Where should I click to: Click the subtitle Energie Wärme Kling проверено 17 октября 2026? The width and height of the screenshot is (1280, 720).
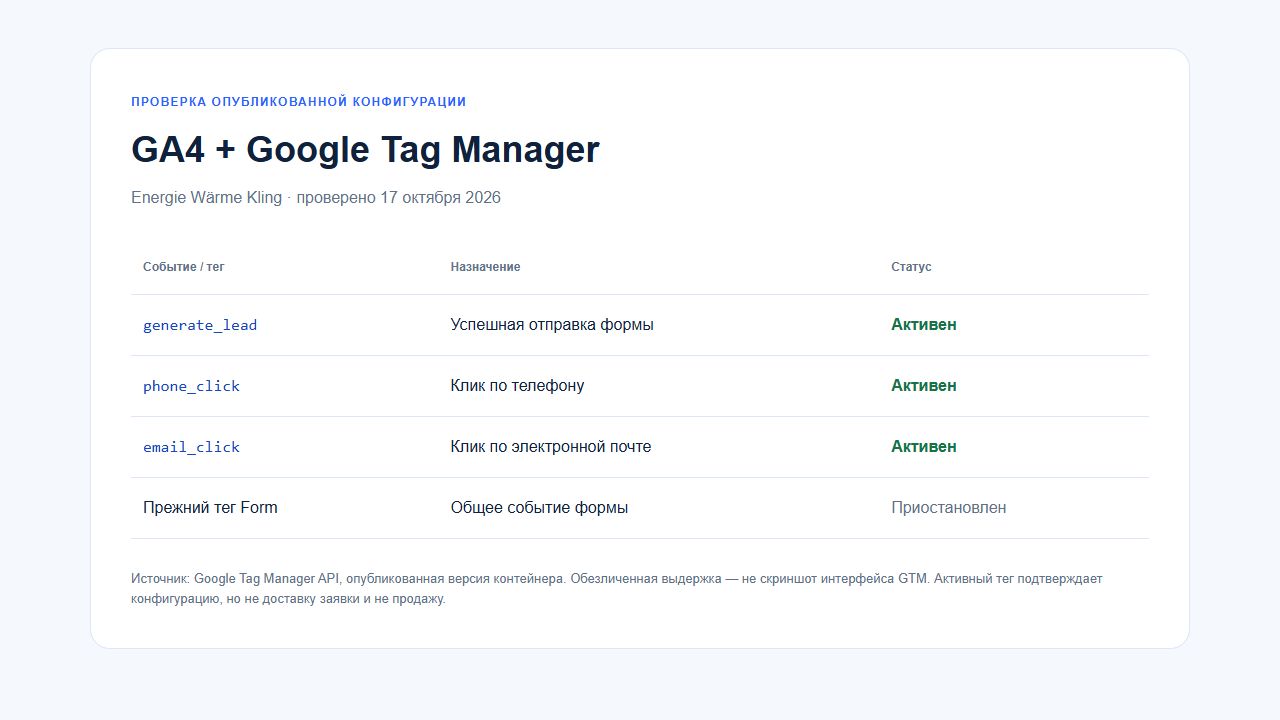click(x=316, y=197)
